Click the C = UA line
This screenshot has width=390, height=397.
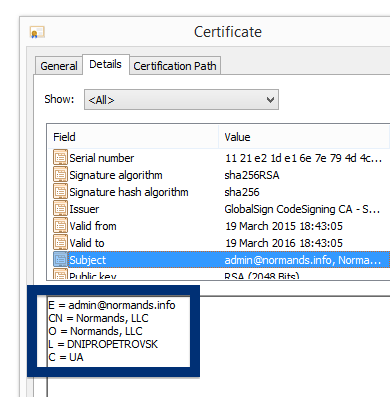coord(66,357)
